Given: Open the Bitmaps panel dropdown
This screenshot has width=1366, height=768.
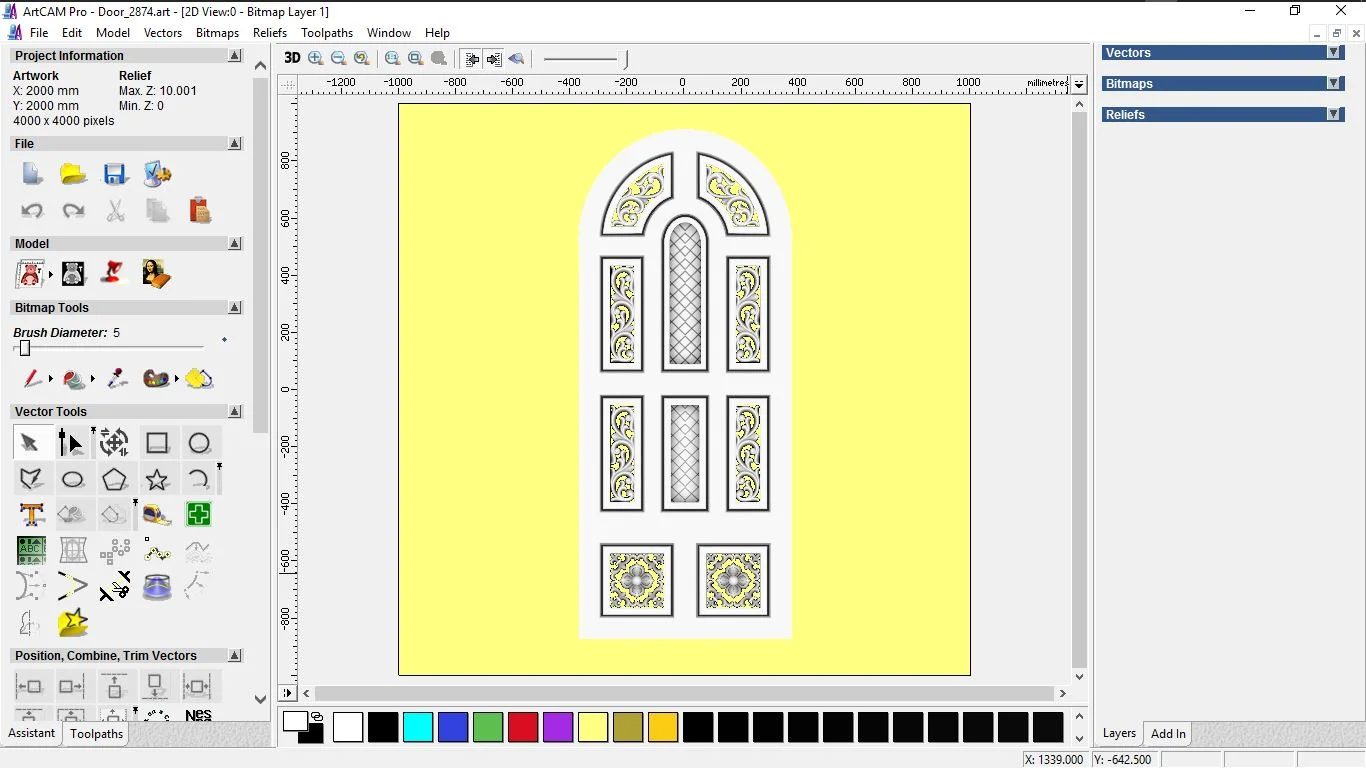Looking at the screenshot, I should [x=1334, y=83].
